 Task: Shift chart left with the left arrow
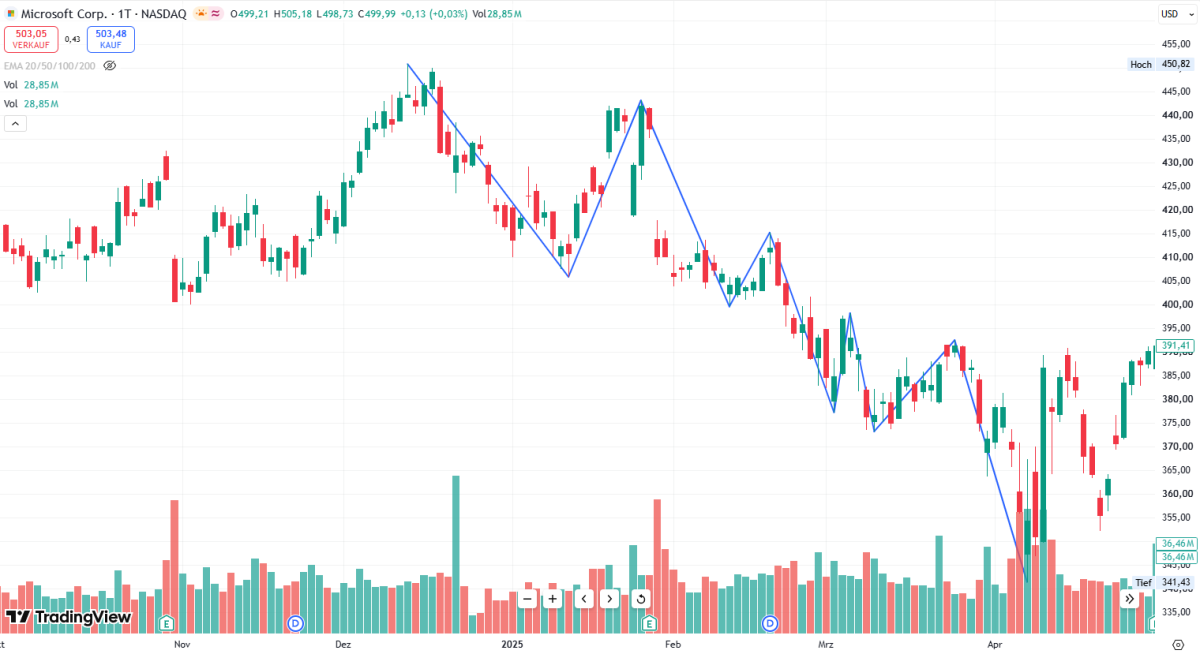584,599
